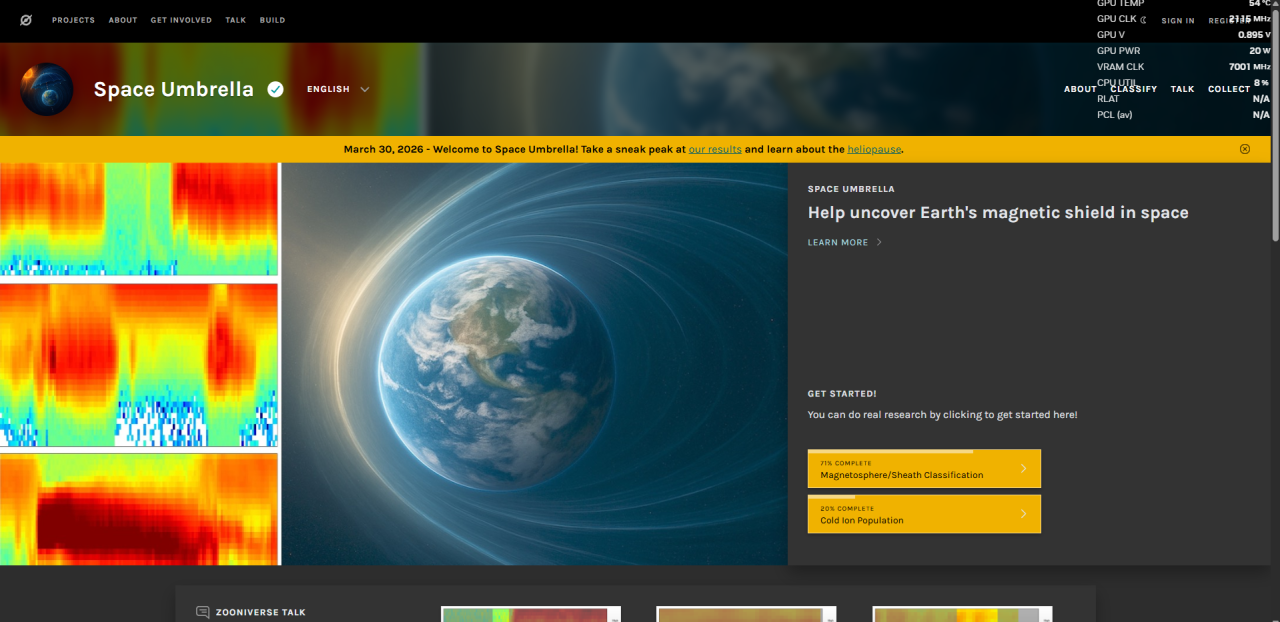Click Sign In at the top right
This screenshot has height=622, width=1280.
point(1178,20)
